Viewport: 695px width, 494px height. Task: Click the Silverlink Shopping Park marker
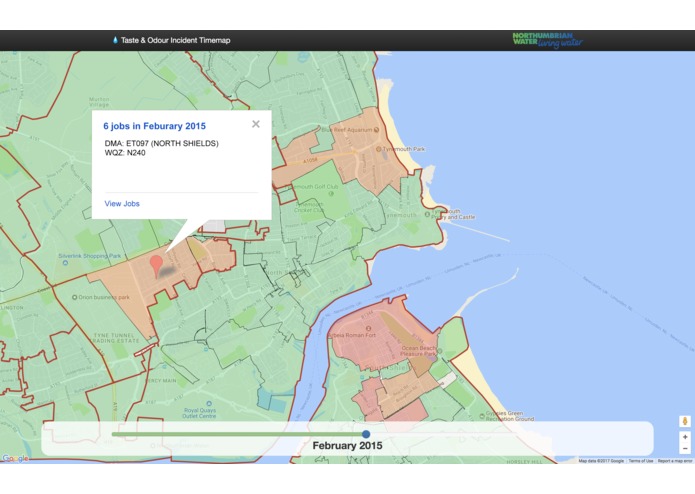click(x=65, y=263)
